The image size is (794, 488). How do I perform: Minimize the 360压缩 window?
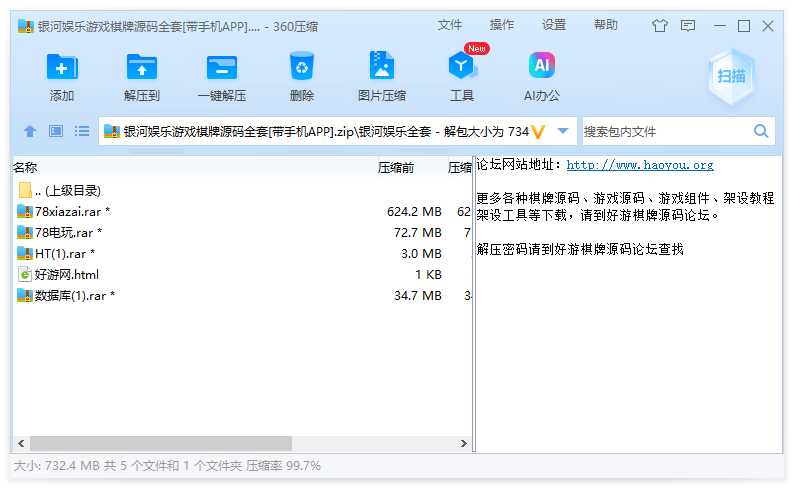click(x=720, y=25)
